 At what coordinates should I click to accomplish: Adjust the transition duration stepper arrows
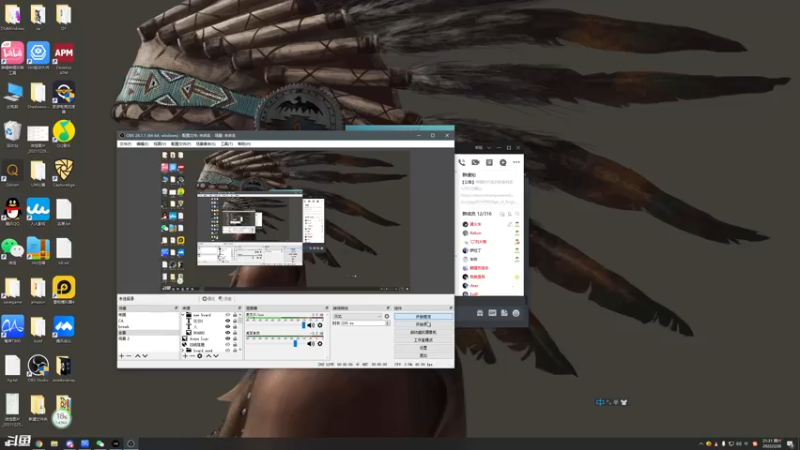388,323
